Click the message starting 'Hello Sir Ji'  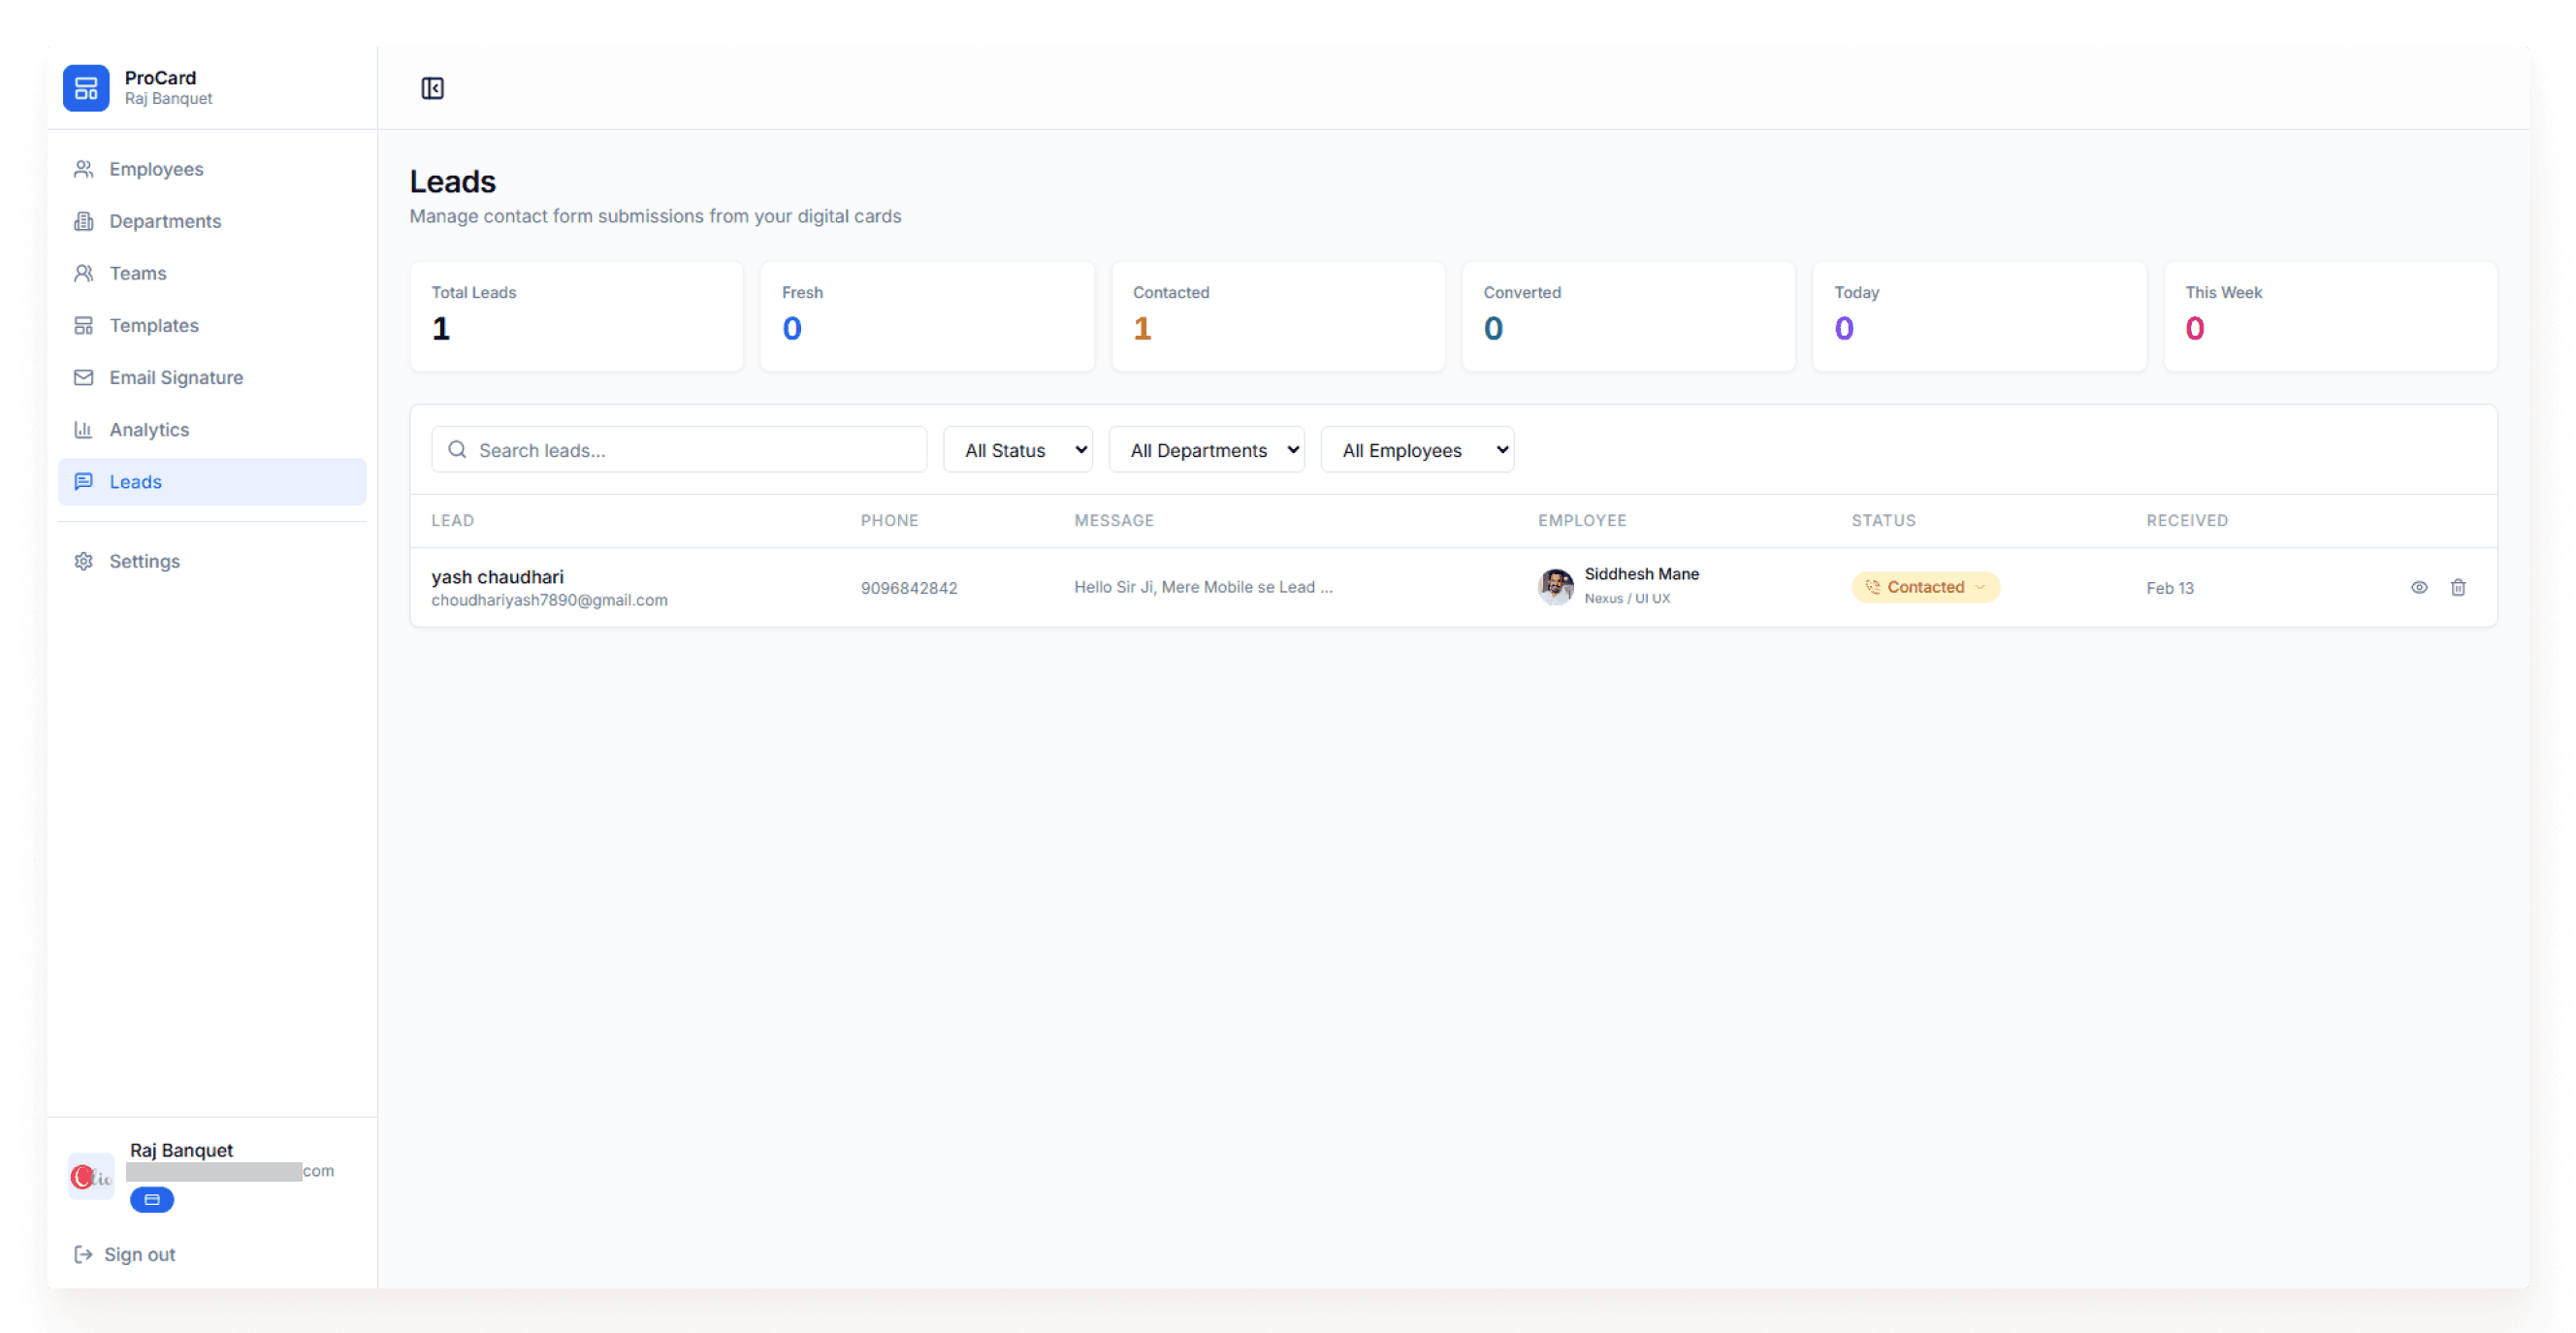tap(1203, 587)
